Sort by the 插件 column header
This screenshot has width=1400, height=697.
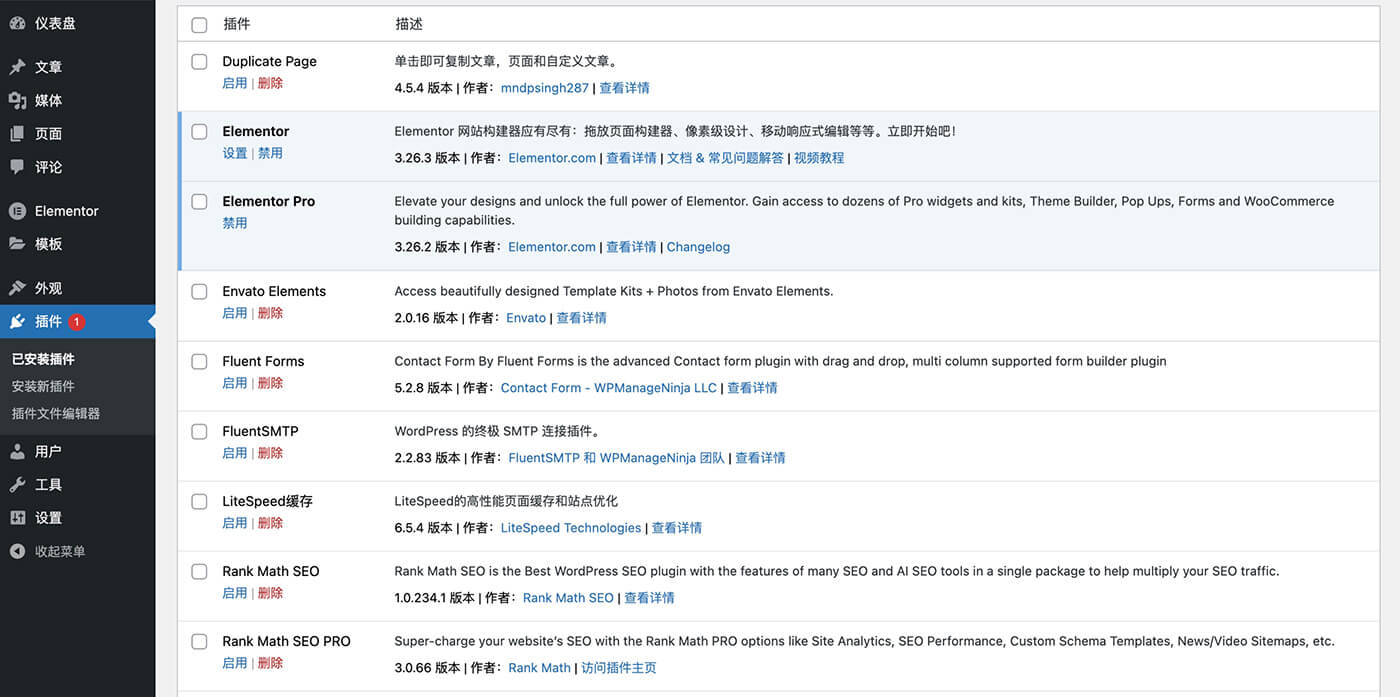click(237, 24)
